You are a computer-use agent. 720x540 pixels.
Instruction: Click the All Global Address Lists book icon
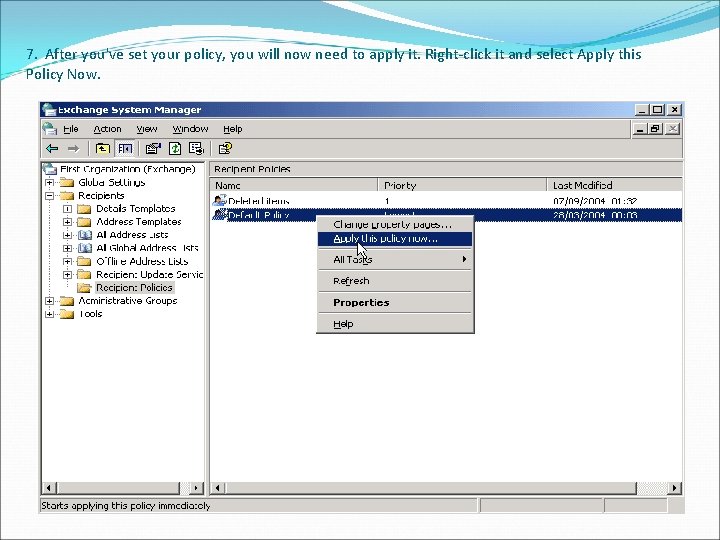point(84,248)
